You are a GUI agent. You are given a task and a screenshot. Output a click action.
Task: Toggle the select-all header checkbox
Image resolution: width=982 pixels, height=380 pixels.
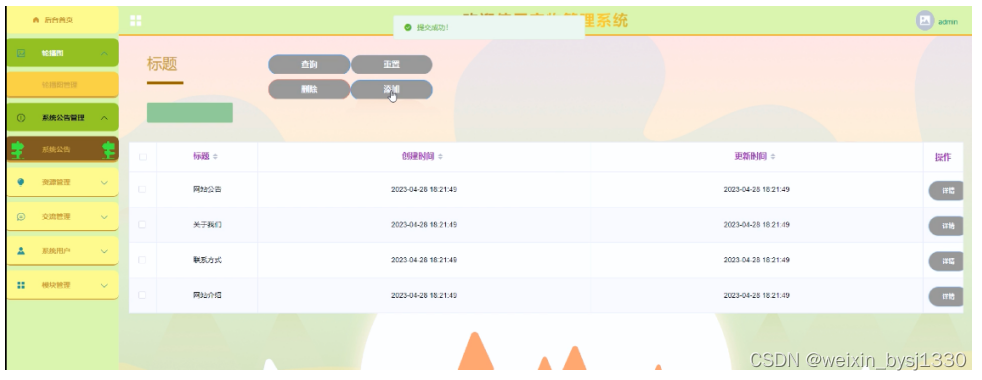coord(143,157)
